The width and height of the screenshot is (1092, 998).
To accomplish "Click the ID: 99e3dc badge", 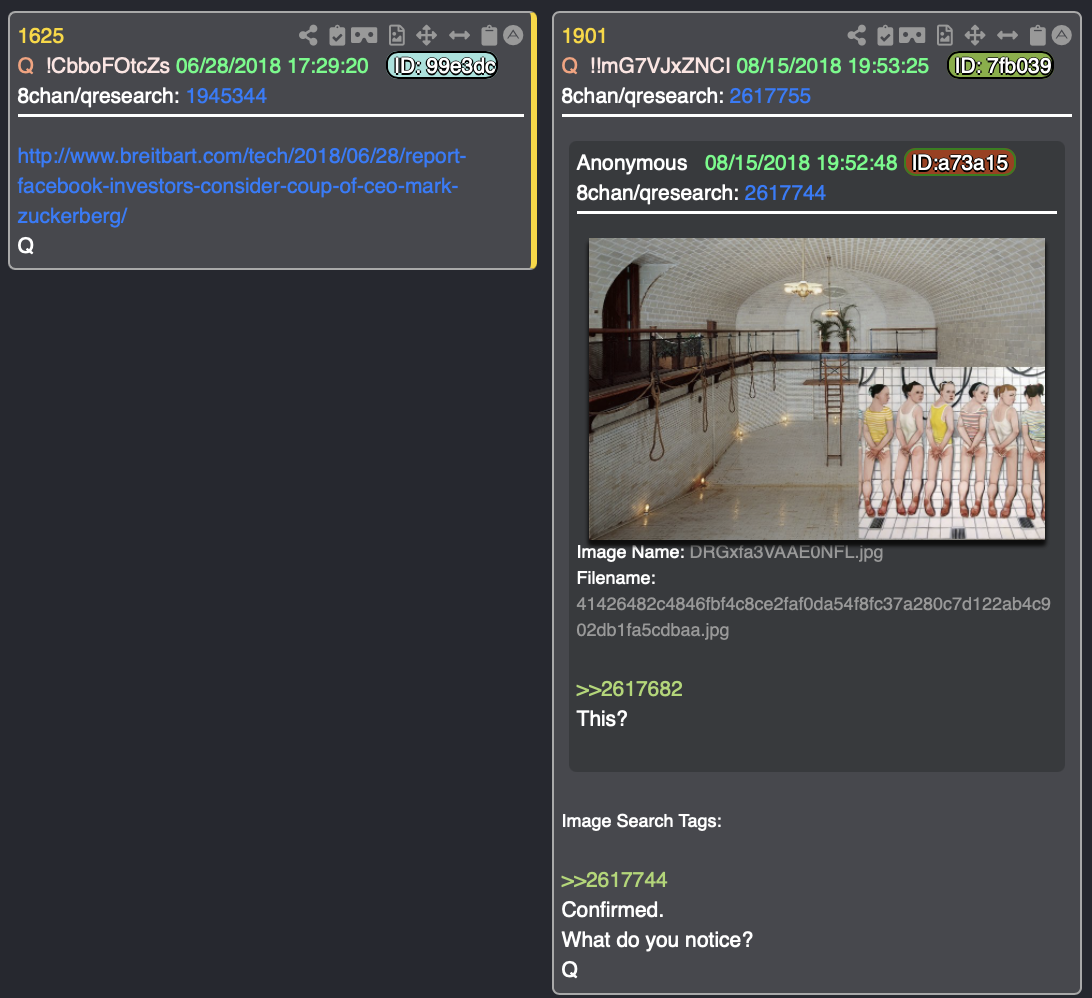I will tap(442, 65).
